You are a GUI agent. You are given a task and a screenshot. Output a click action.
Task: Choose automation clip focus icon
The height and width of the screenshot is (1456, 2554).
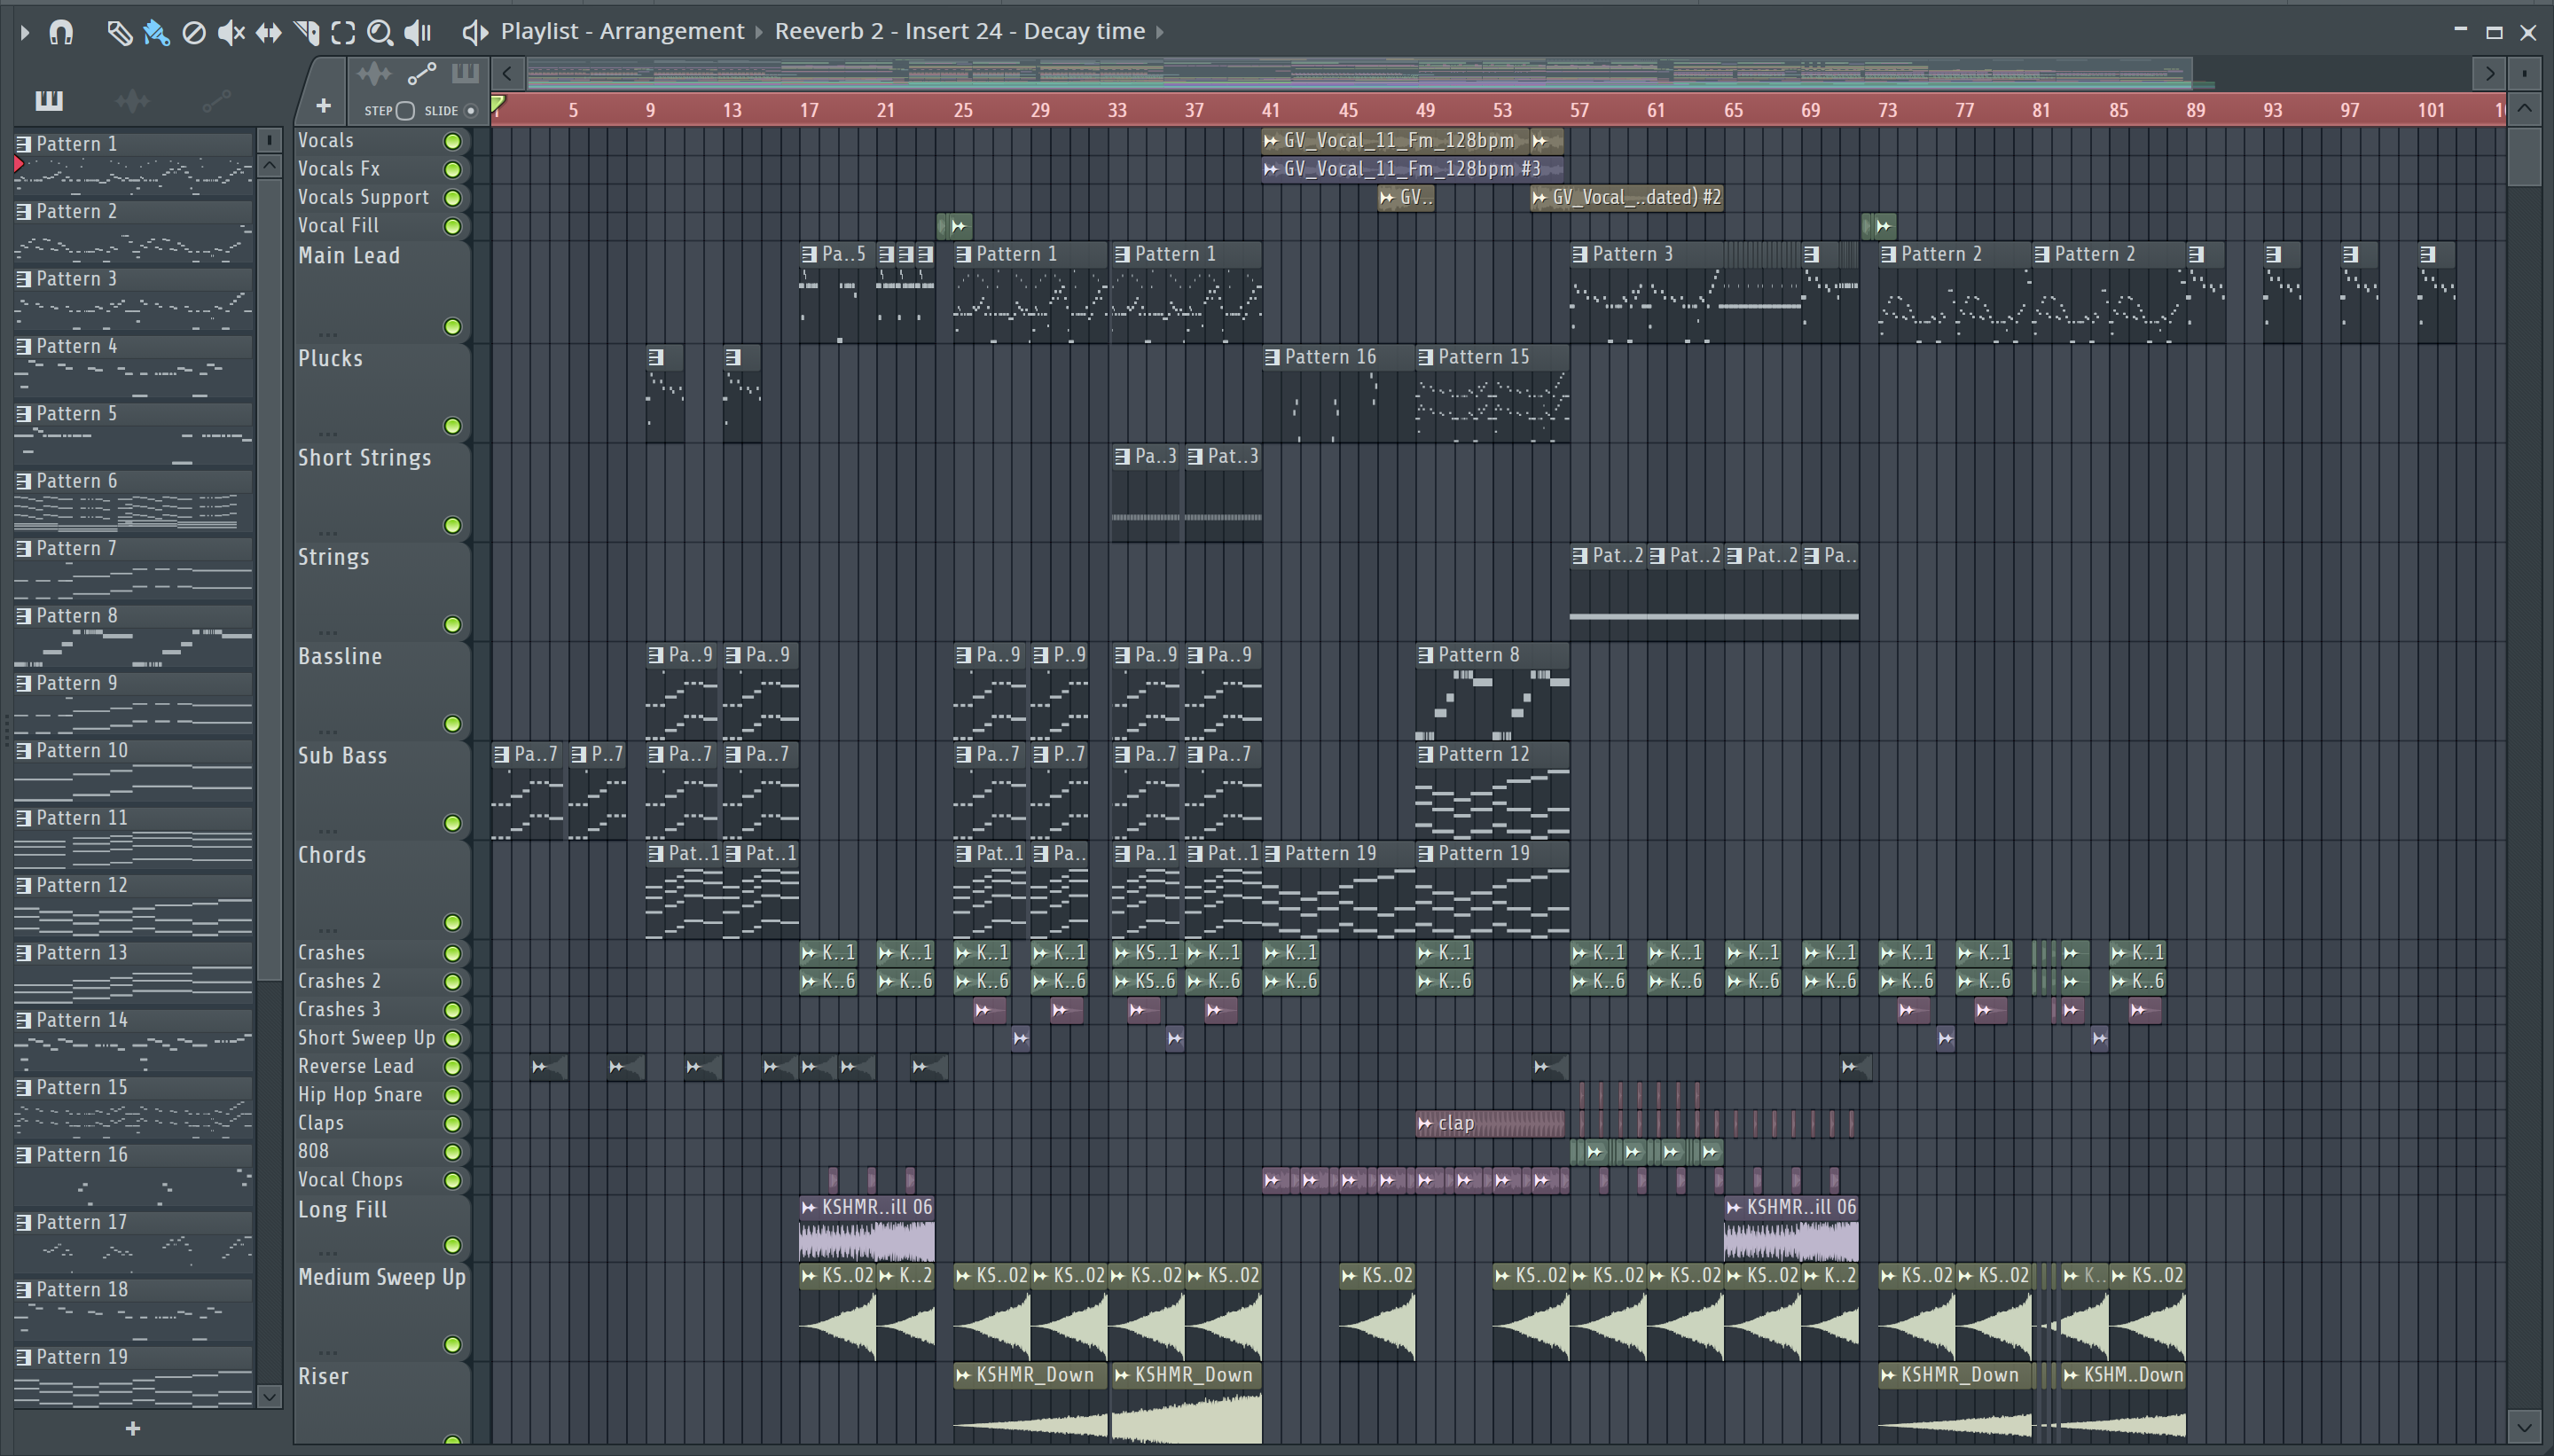click(x=421, y=74)
